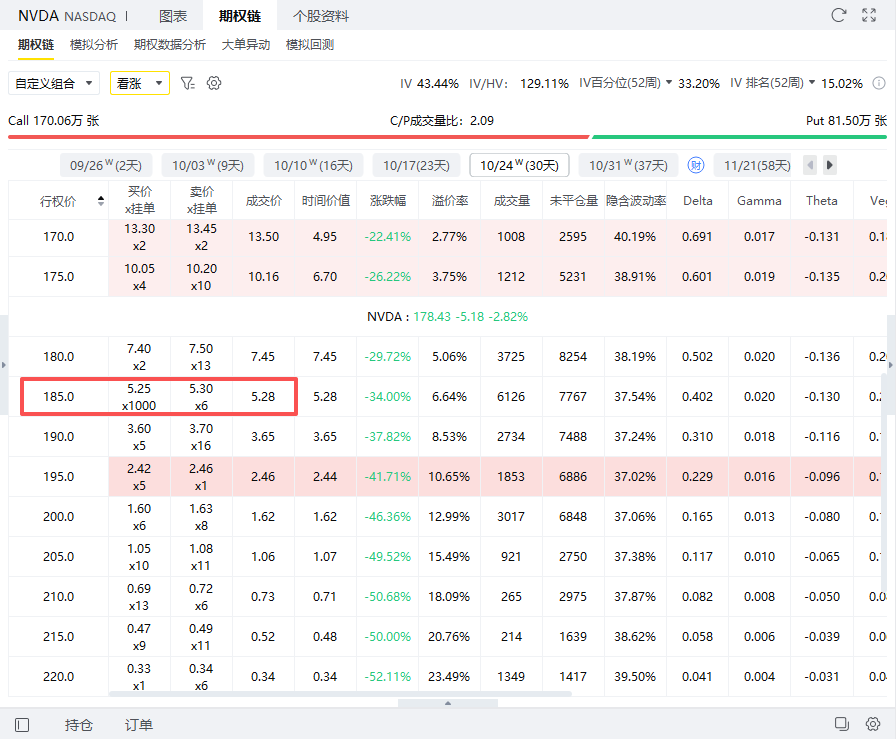The height and width of the screenshot is (739, 896).
Task: Expand the right side panel handle
Action: 891,365
